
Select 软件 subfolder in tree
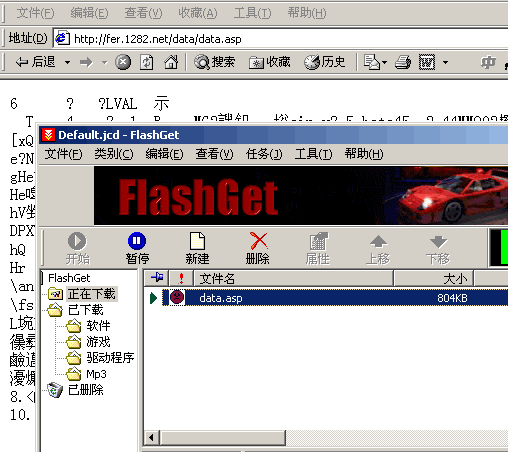tap(98, 326)
